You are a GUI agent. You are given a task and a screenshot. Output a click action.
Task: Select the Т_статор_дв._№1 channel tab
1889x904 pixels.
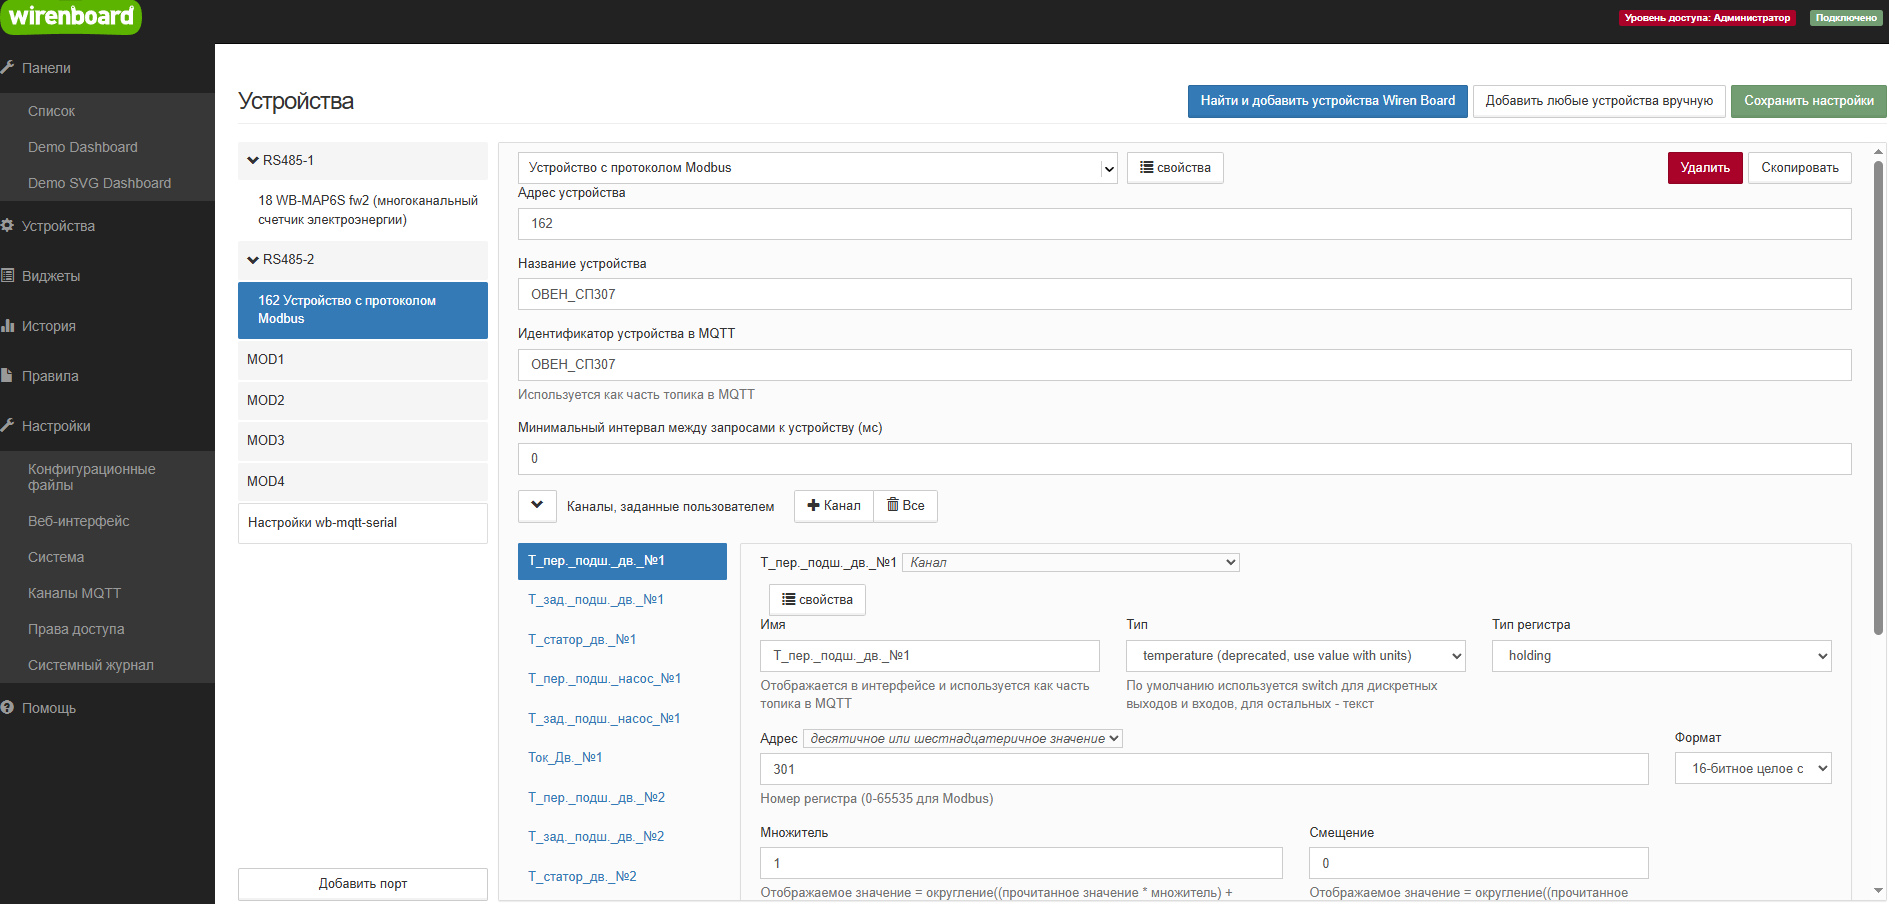[x=582, y=640]
